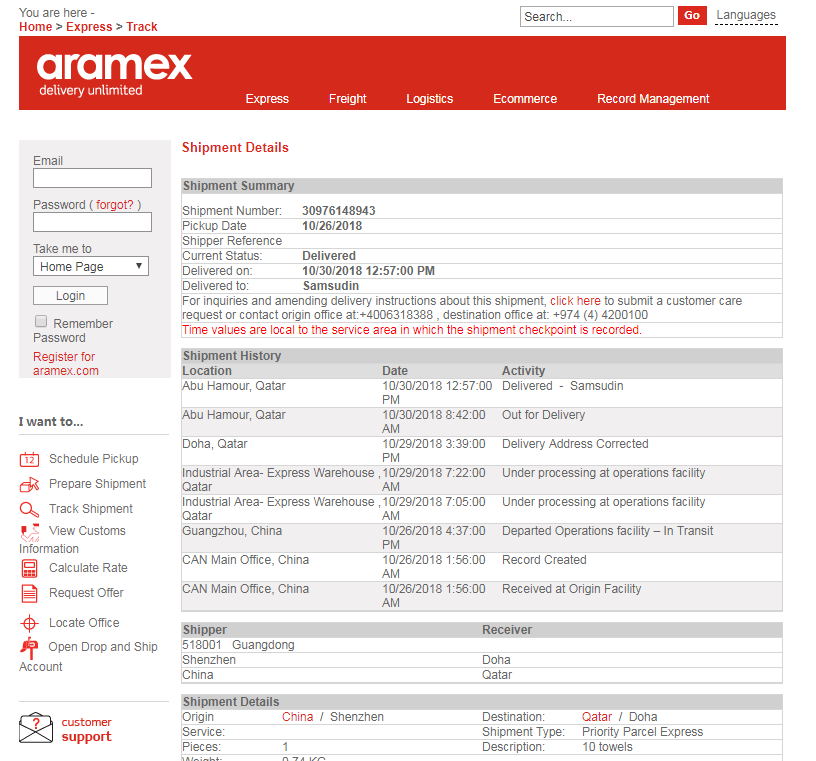
Task: Toggle the Remember Password checkbox
Action: coord(41,322)
